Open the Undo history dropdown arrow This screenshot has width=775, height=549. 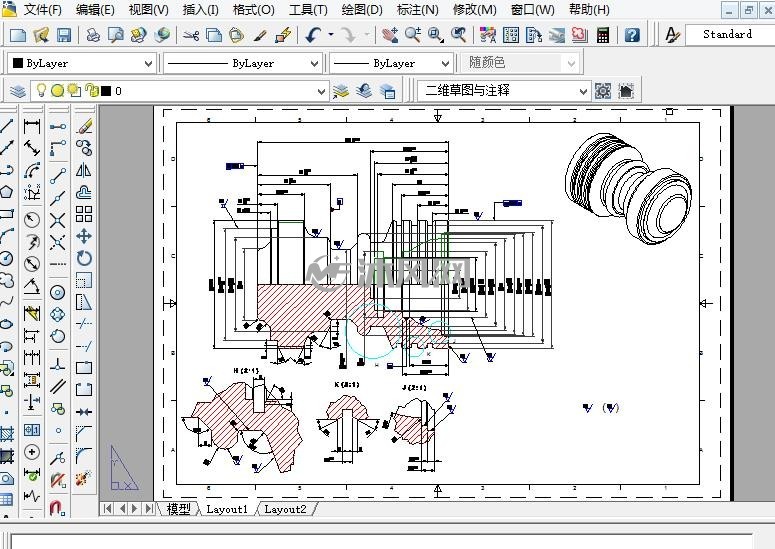(331, 35)
